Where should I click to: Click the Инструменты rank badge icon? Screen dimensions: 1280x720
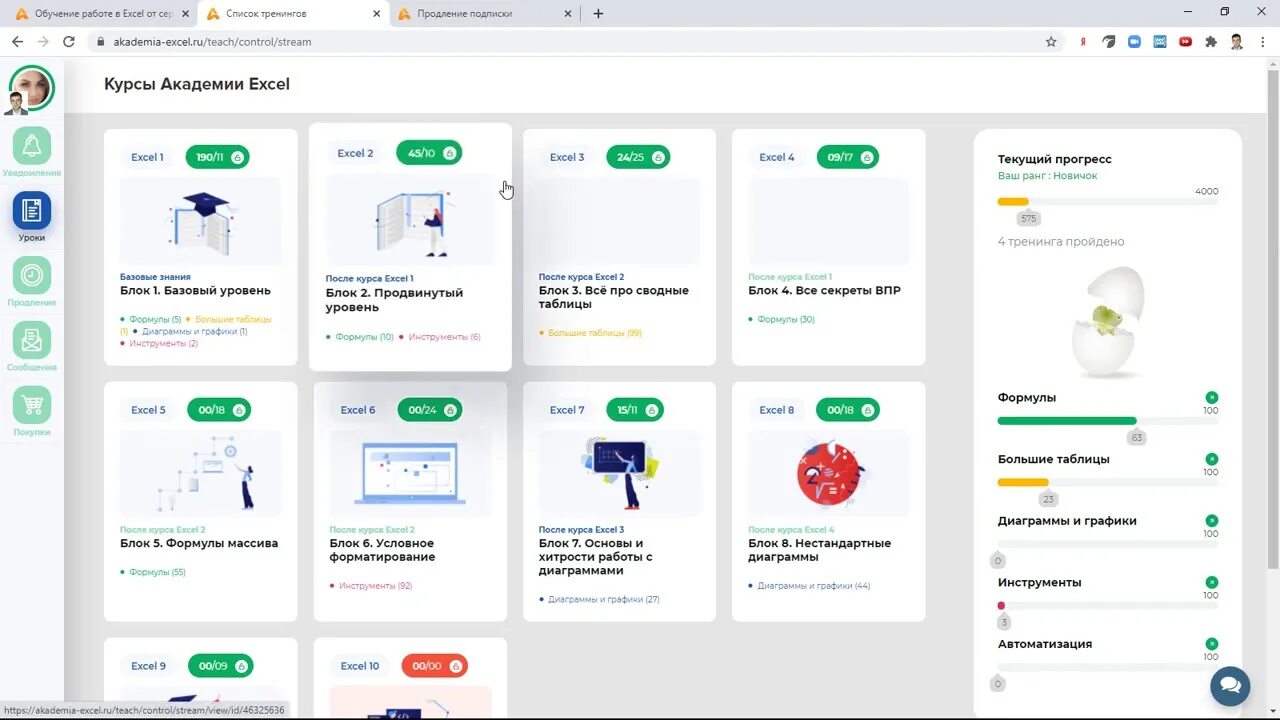1212,582
